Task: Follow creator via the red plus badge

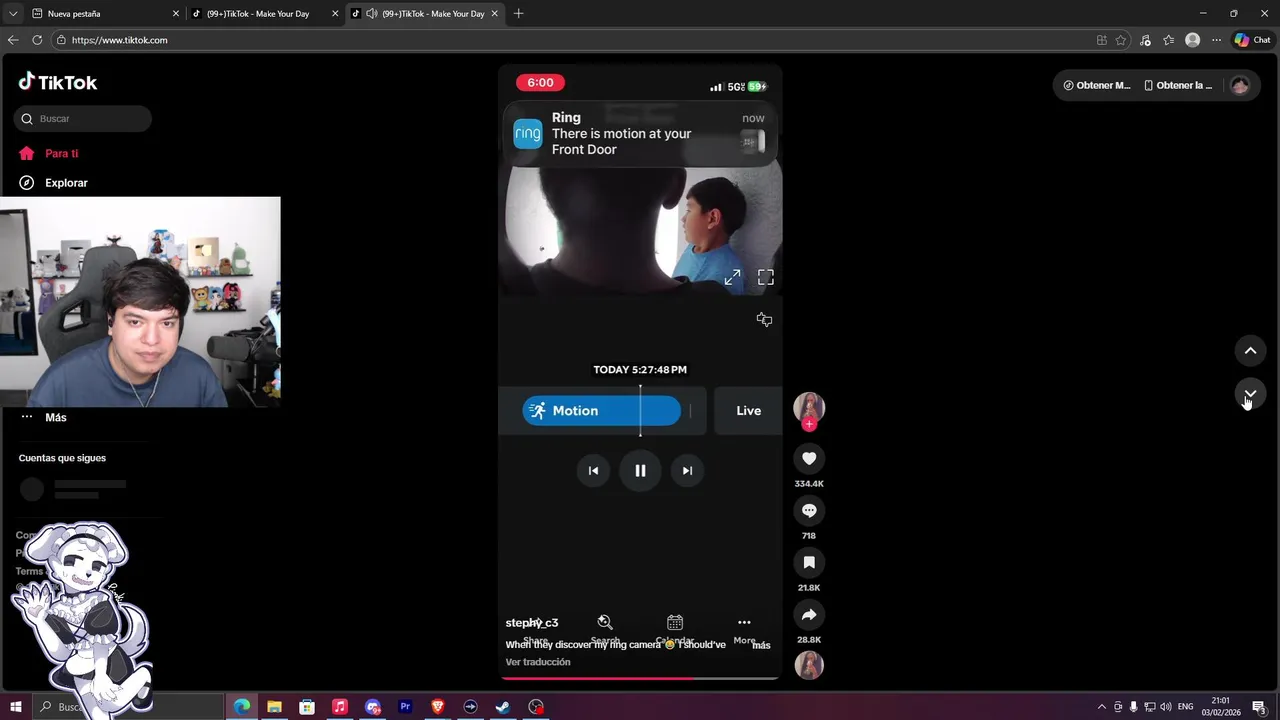Action: tap(809, 424)
